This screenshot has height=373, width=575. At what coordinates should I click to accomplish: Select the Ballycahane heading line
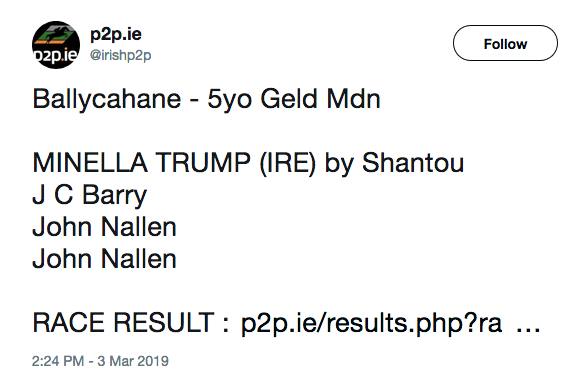206,99
